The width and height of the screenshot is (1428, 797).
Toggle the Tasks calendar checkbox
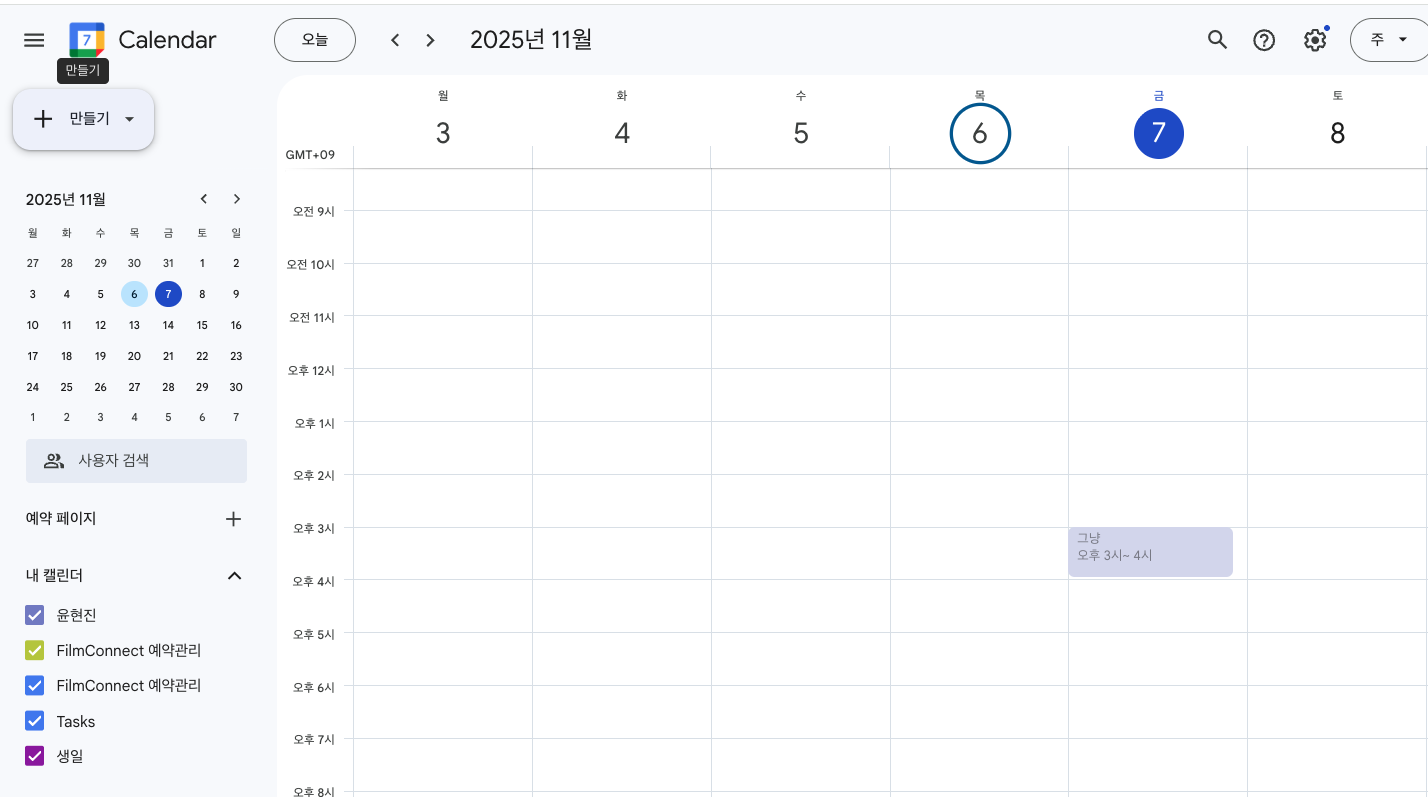pos(35,721)
